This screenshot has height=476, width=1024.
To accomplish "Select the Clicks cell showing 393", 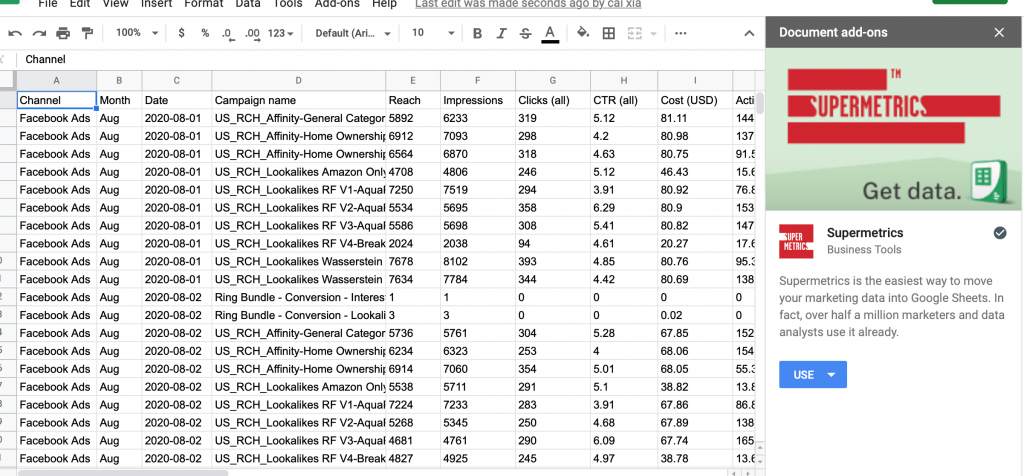I will coord(552,261).
